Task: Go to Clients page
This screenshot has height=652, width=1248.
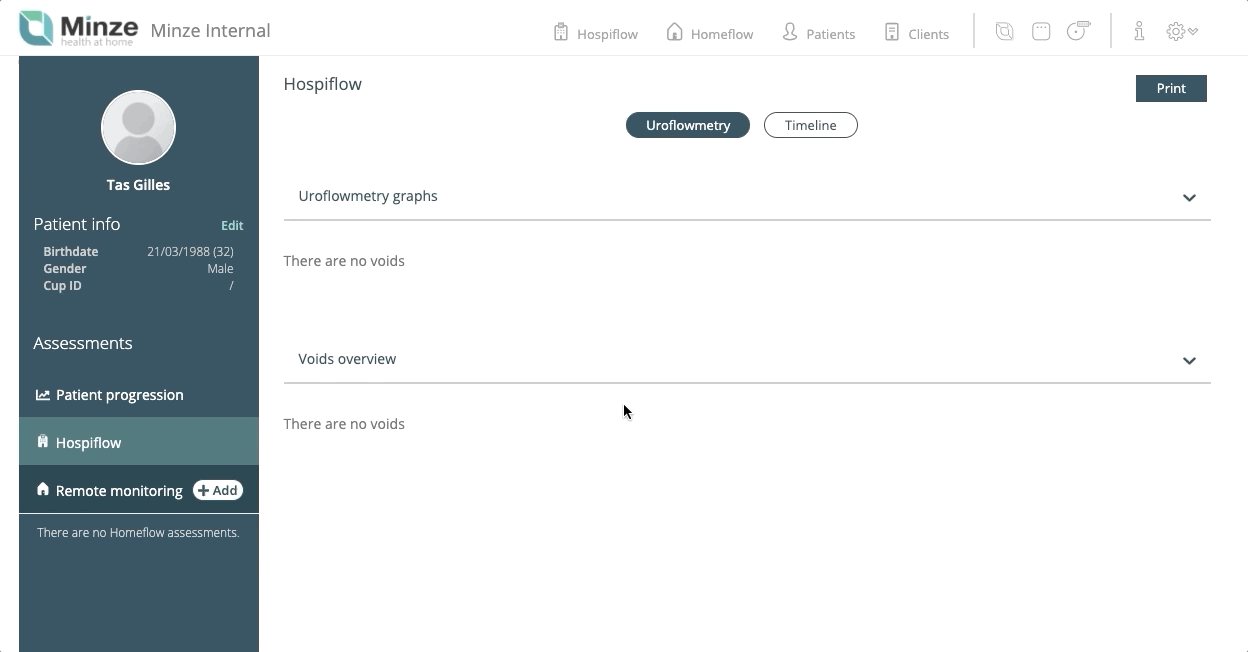Action: (916, 33)
